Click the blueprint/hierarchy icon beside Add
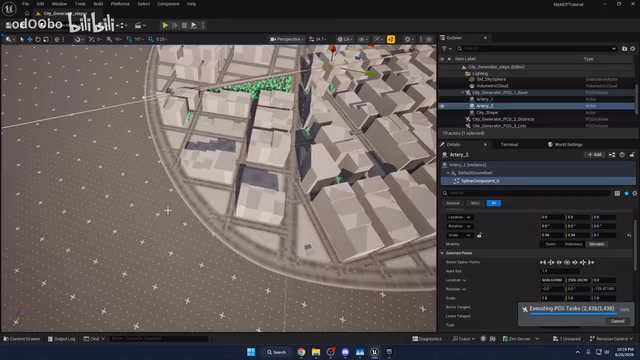The image size is (640, 360). pos(611,155)
